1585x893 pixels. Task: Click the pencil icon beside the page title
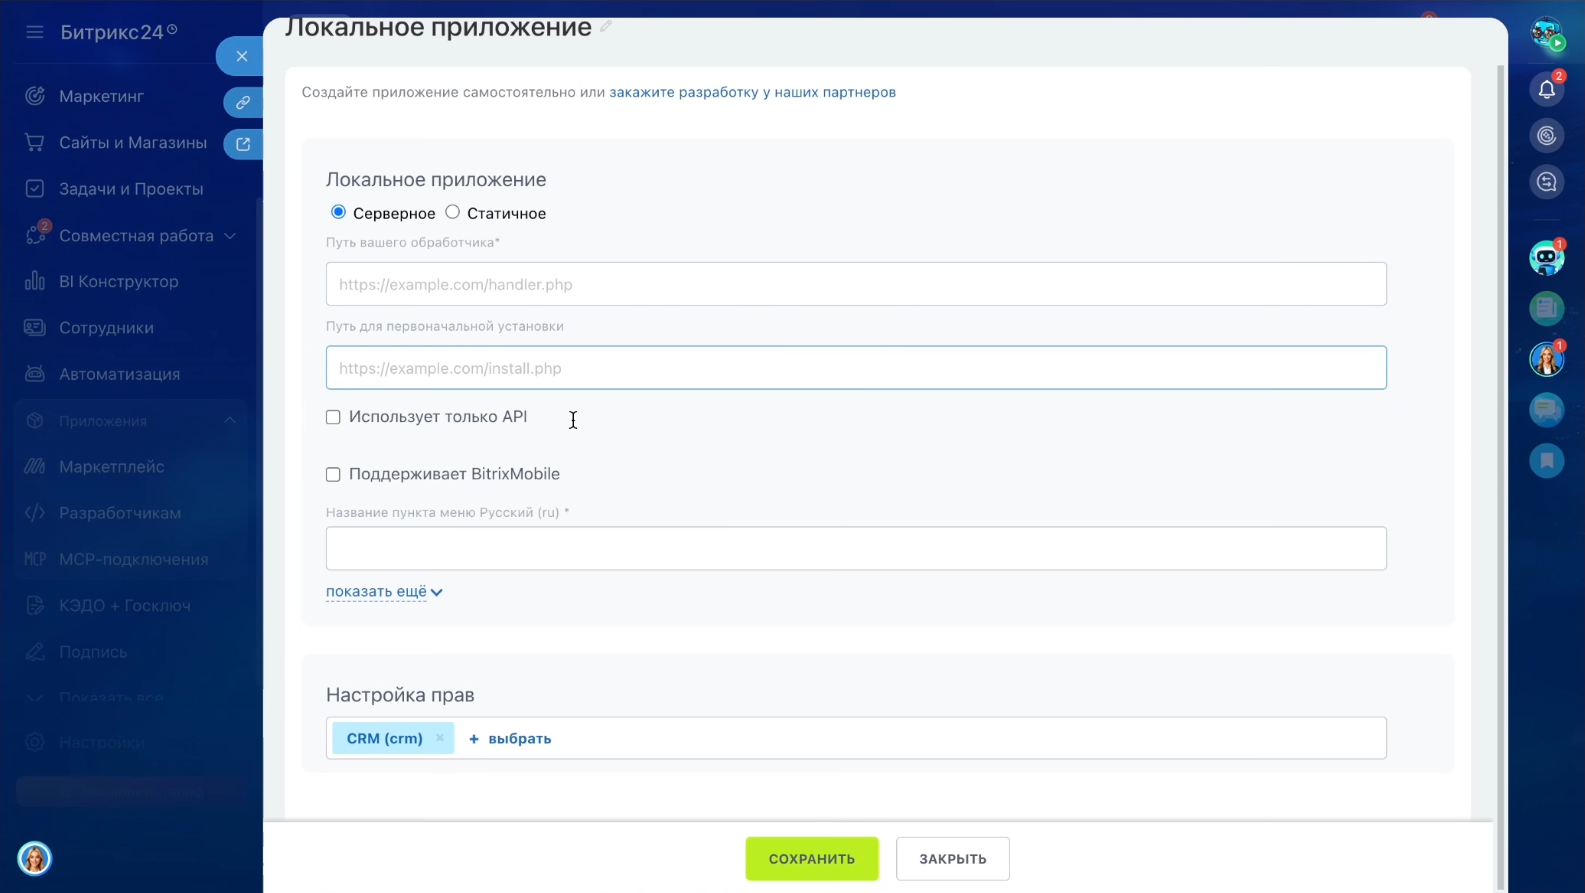(606, 27)
